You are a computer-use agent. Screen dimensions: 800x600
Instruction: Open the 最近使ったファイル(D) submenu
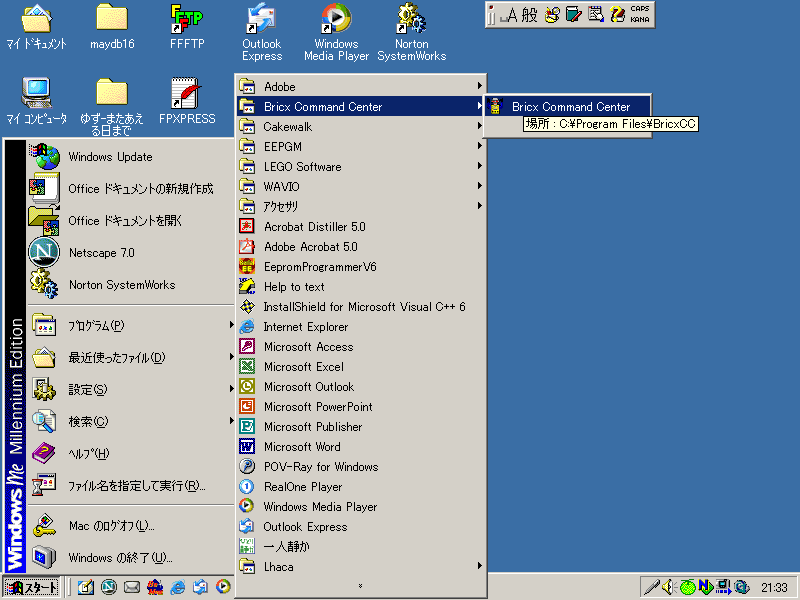coord(131,358)
